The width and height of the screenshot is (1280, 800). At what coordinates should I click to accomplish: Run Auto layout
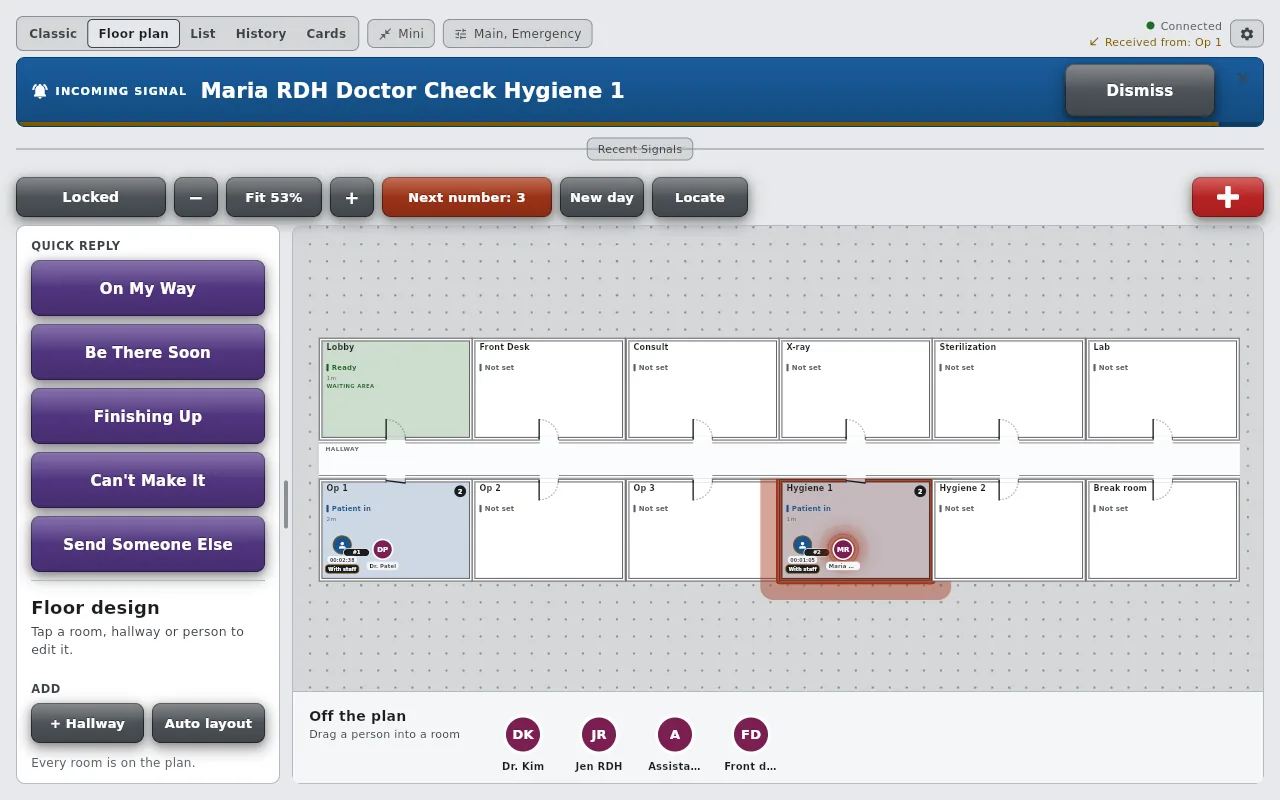[x=208, y=723]
